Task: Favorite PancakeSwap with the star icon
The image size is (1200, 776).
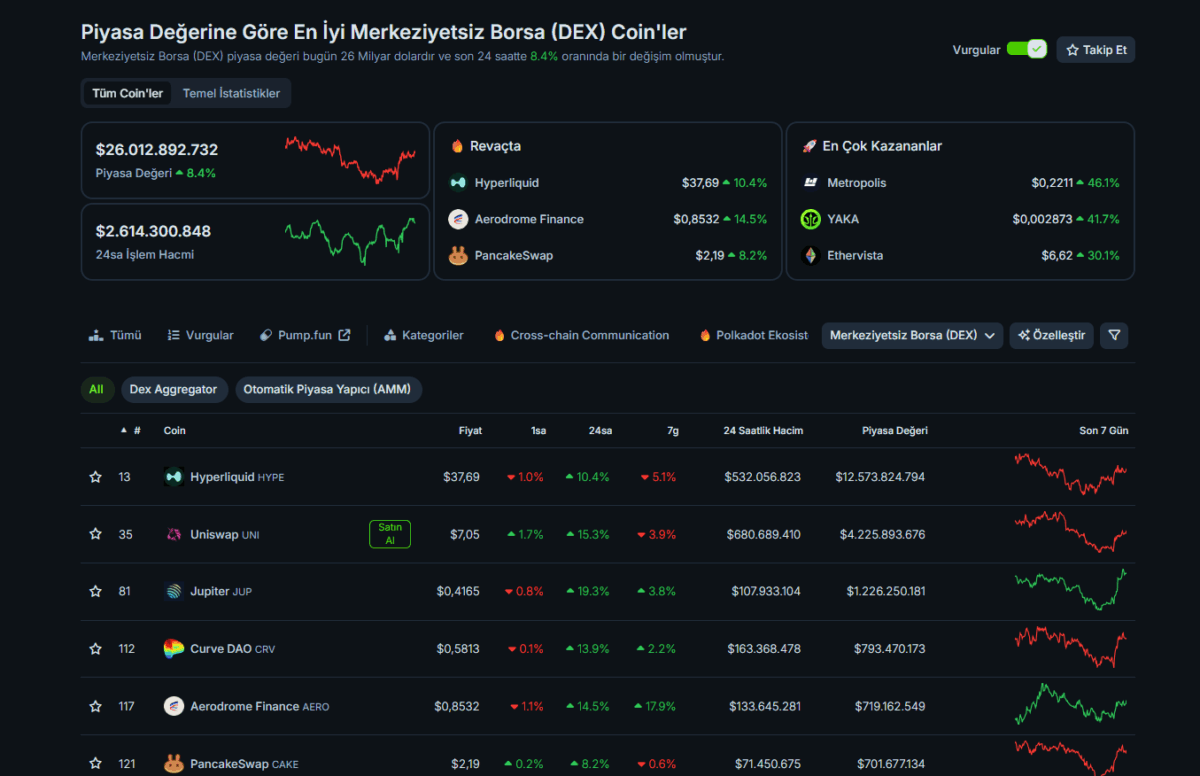Action: (x=96, y=763)
